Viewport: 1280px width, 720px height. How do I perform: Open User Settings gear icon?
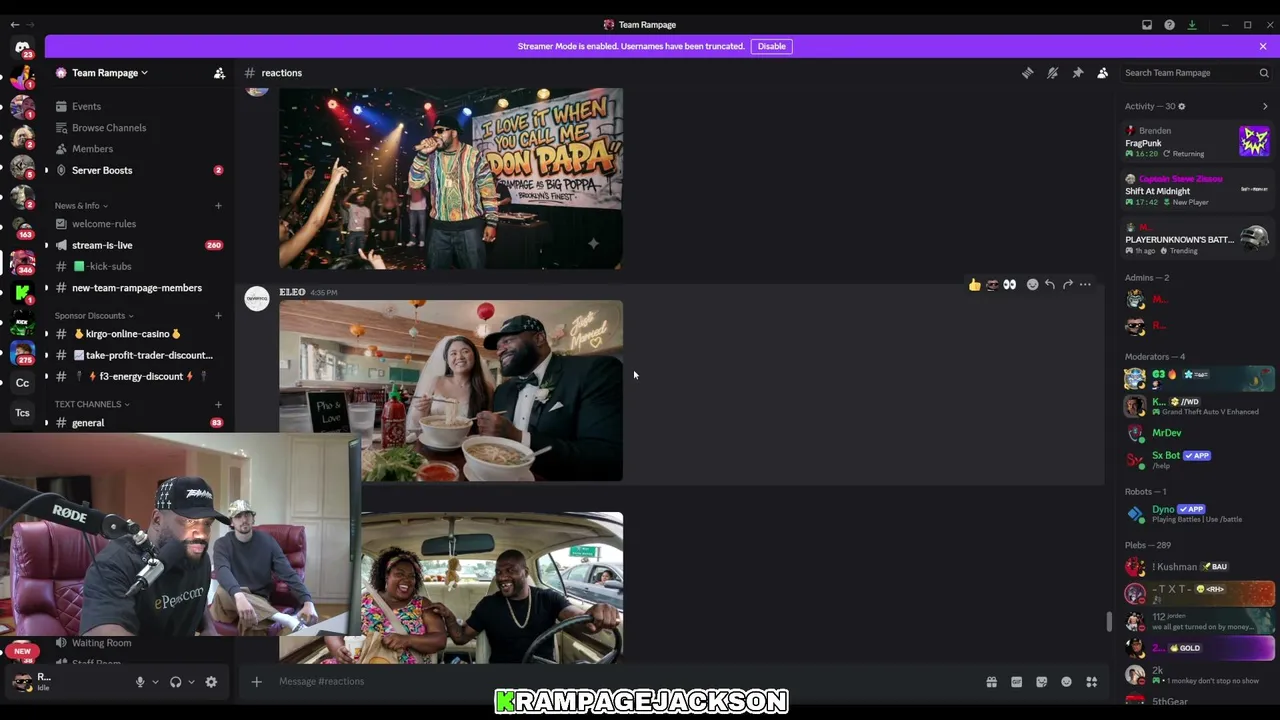click(211, 682)
